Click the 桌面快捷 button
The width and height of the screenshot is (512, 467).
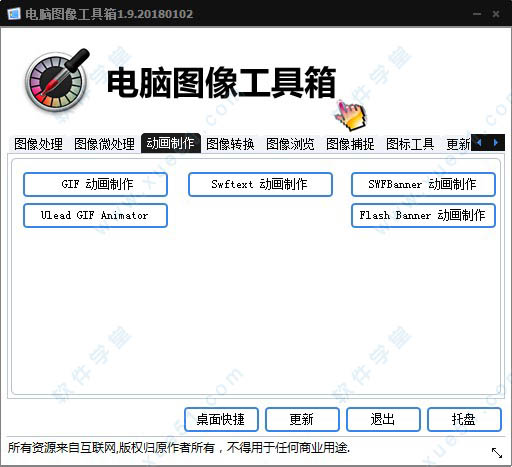click(221, 419)
